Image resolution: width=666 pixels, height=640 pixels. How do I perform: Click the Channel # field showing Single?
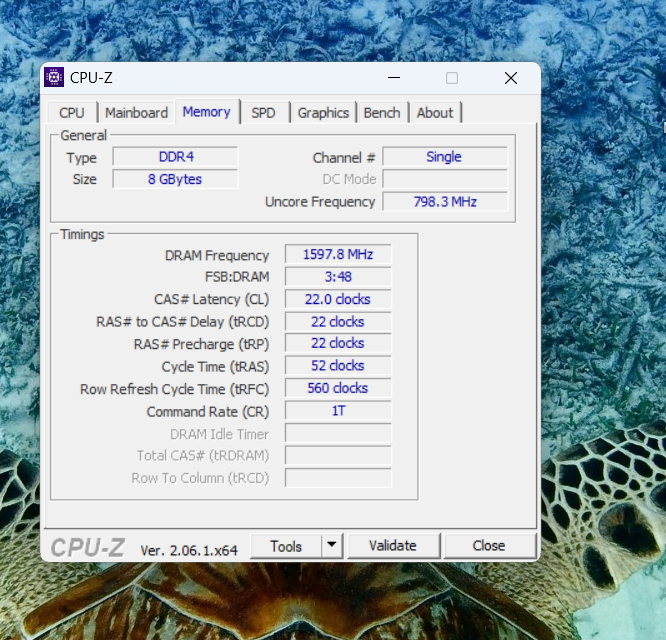pyautogui.click(x=445, y=157)
